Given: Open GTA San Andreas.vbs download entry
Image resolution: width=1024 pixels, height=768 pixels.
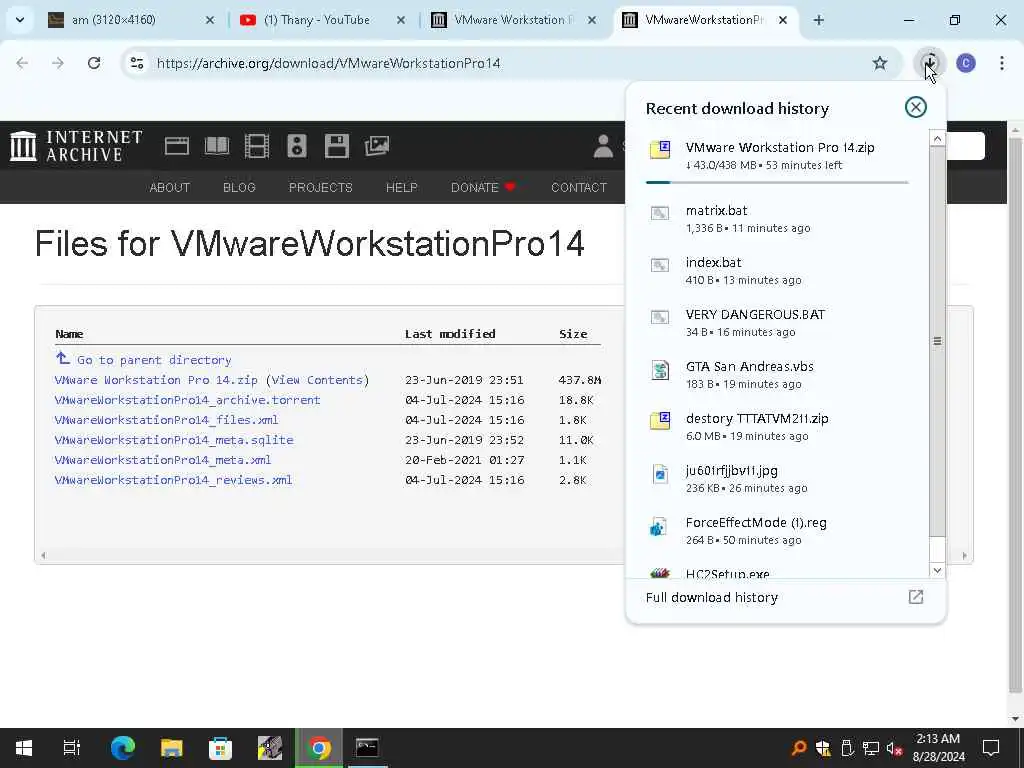Looking at the screenshot, I should click(x=777, y=375).
